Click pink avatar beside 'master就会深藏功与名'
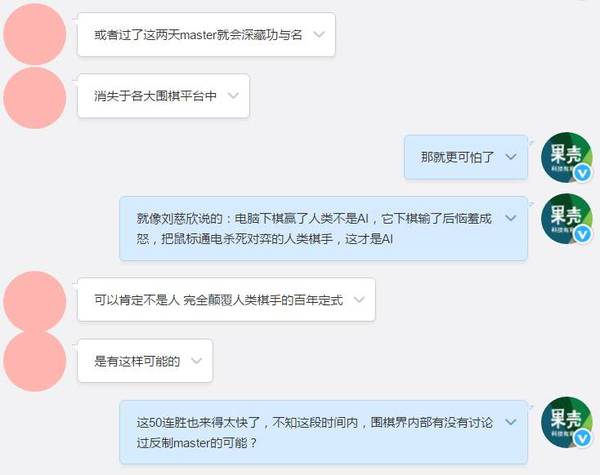This screenshot has height=475, width=600. click(x=35, y=34)
